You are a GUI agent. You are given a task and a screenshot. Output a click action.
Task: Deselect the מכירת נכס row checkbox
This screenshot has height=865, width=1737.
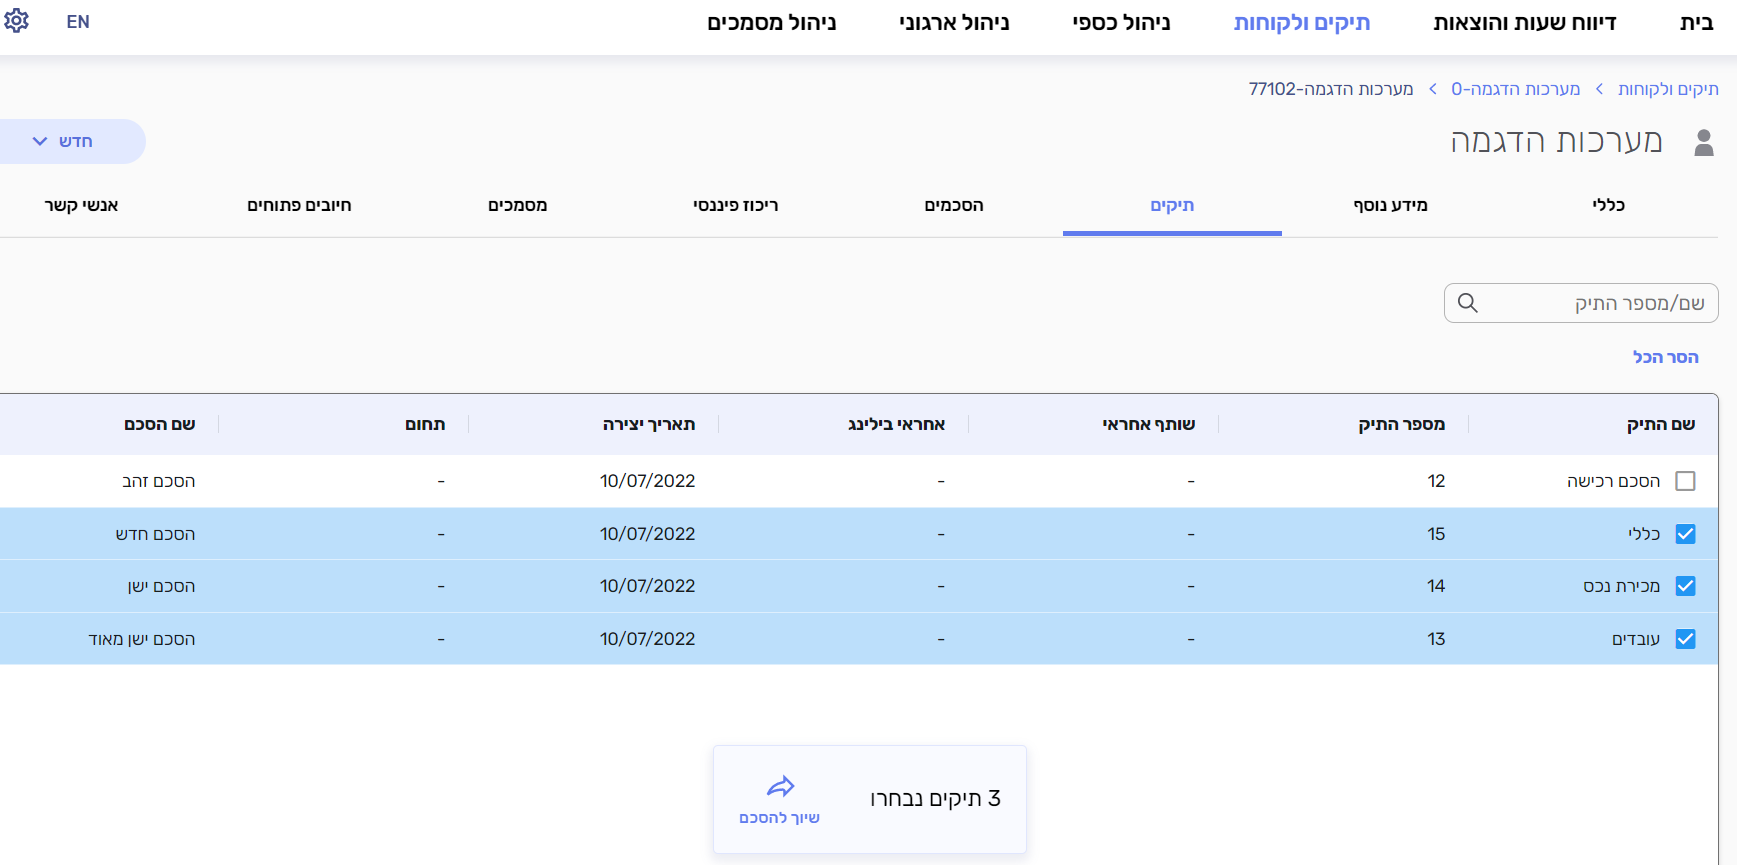[x=1685, y=586]
